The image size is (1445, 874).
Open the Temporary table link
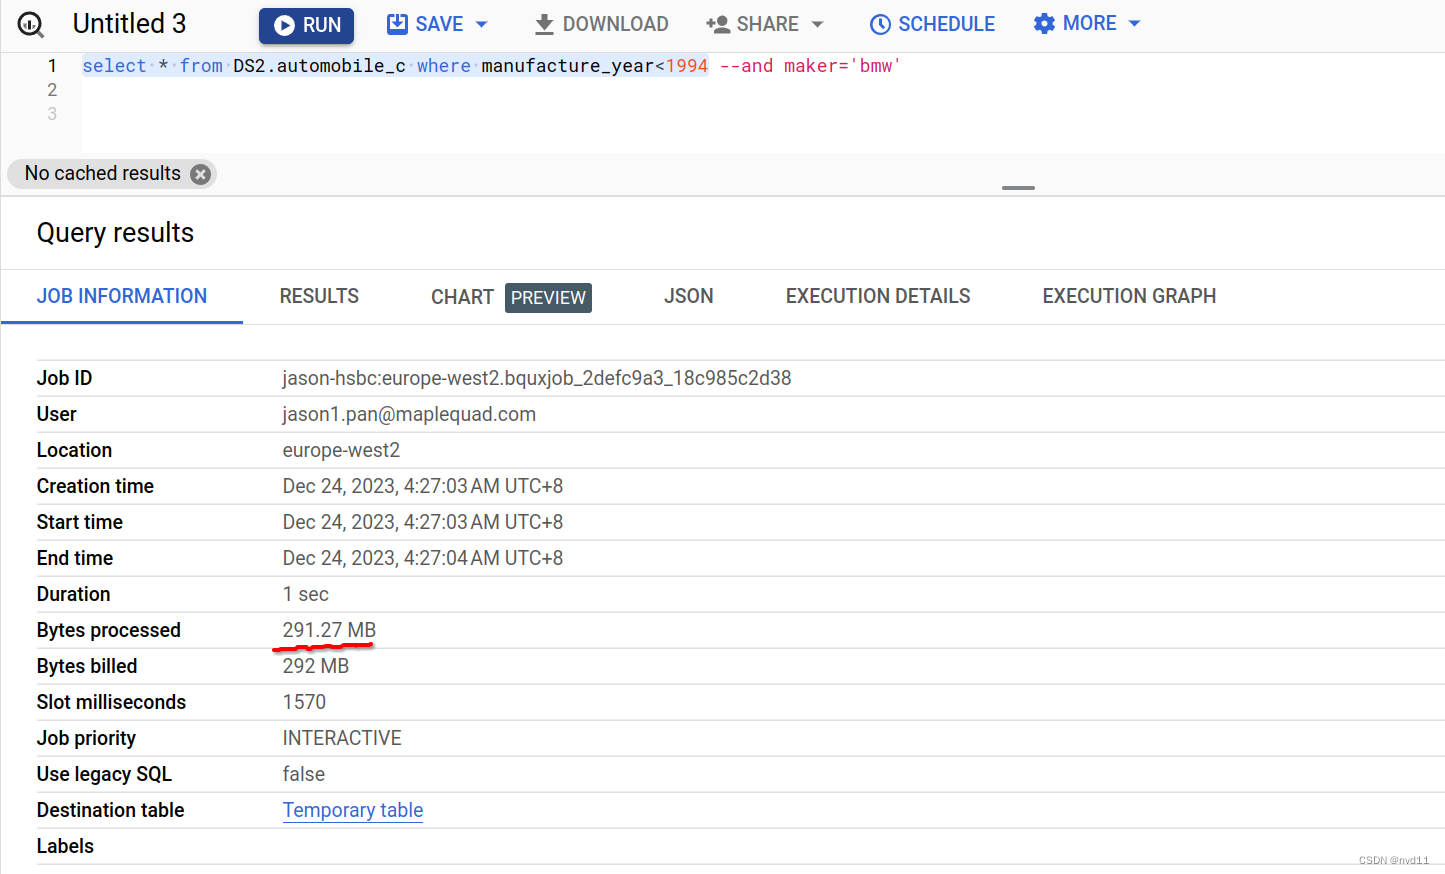(x=353, y=810)
